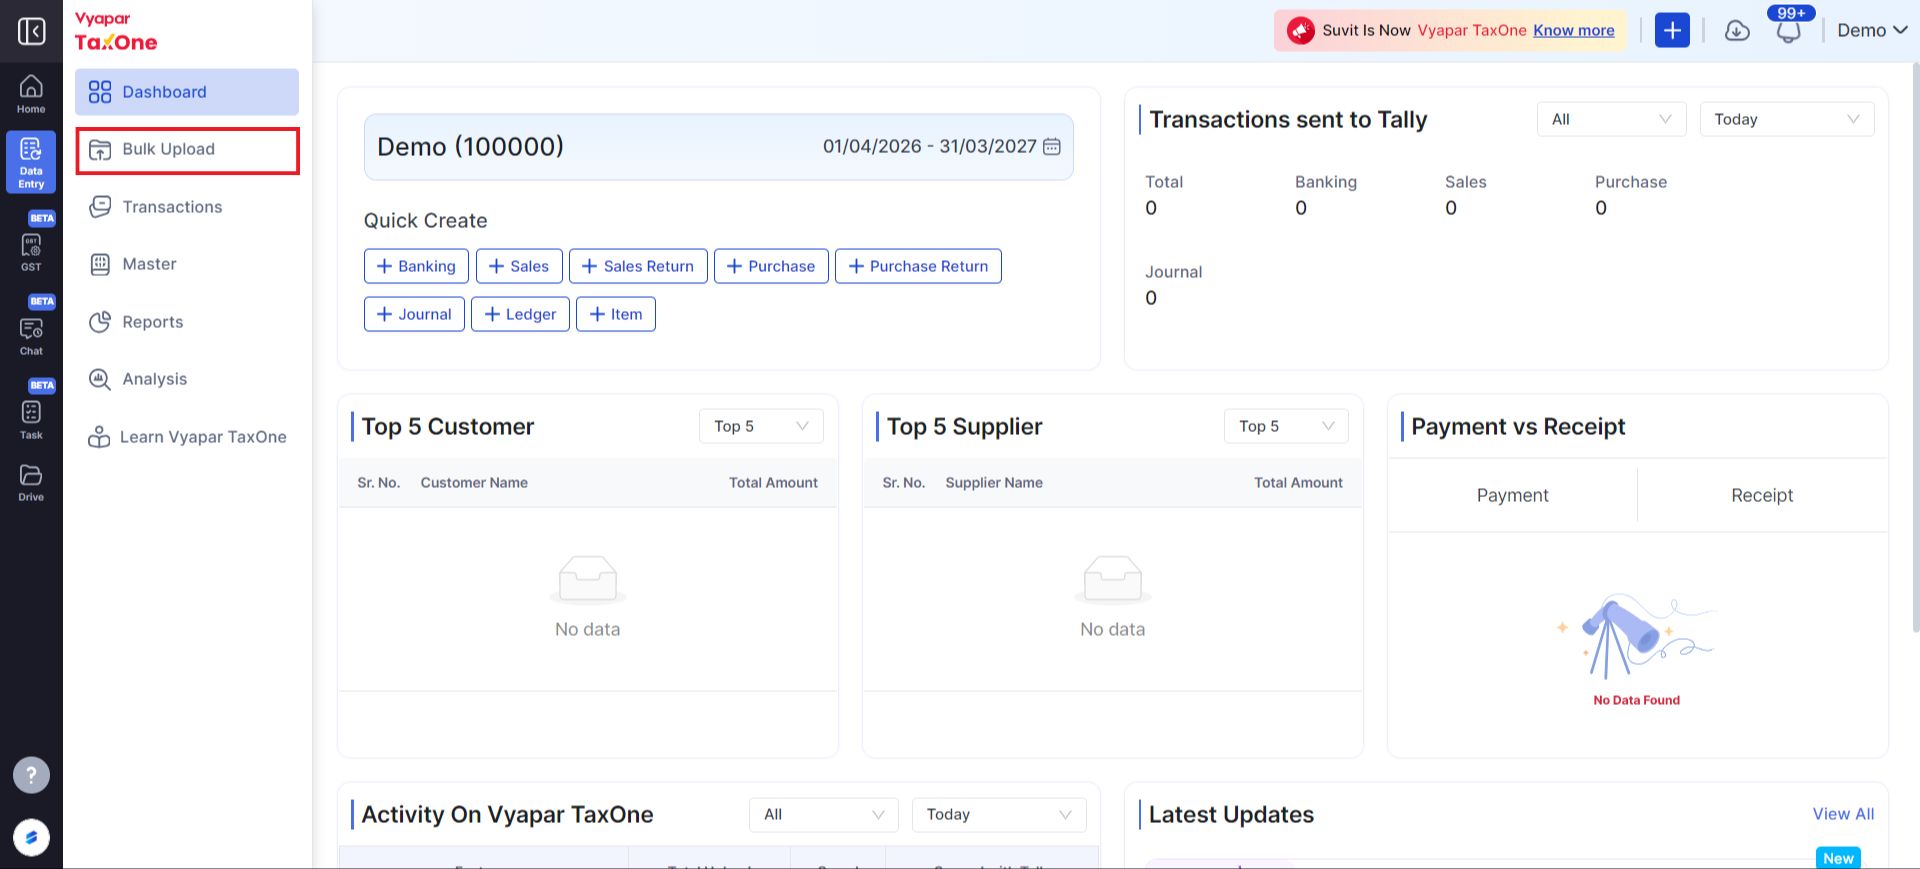This screenshot has width=1920, height=869.
Task: Open the Bulk Upload menu item
Action: coord(187,150)
